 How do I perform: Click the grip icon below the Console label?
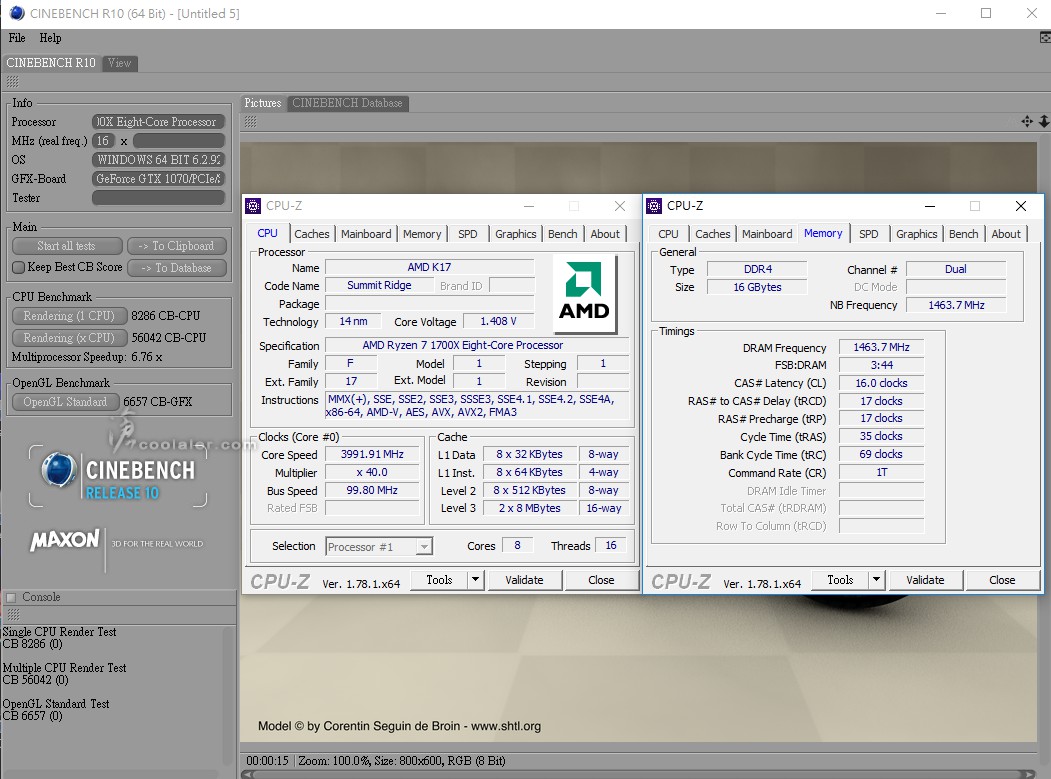pos(13,615)
